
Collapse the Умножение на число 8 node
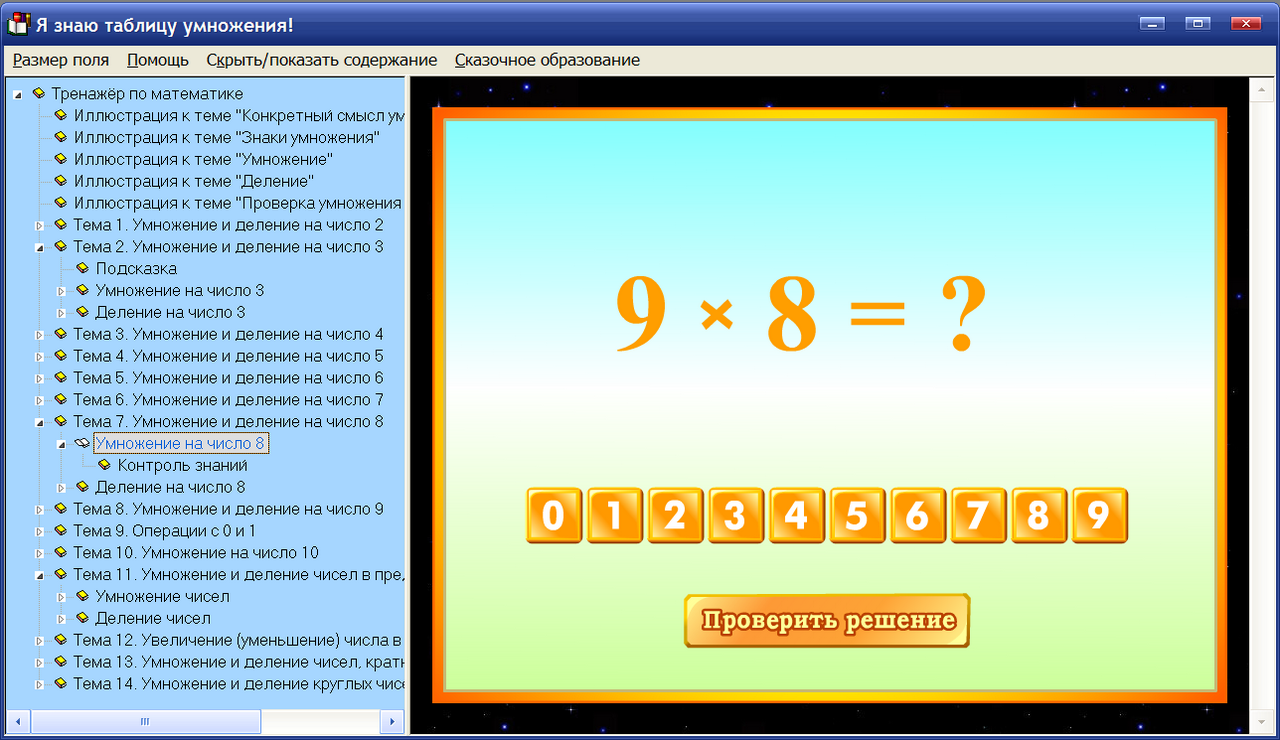click(x=62, y=444)
